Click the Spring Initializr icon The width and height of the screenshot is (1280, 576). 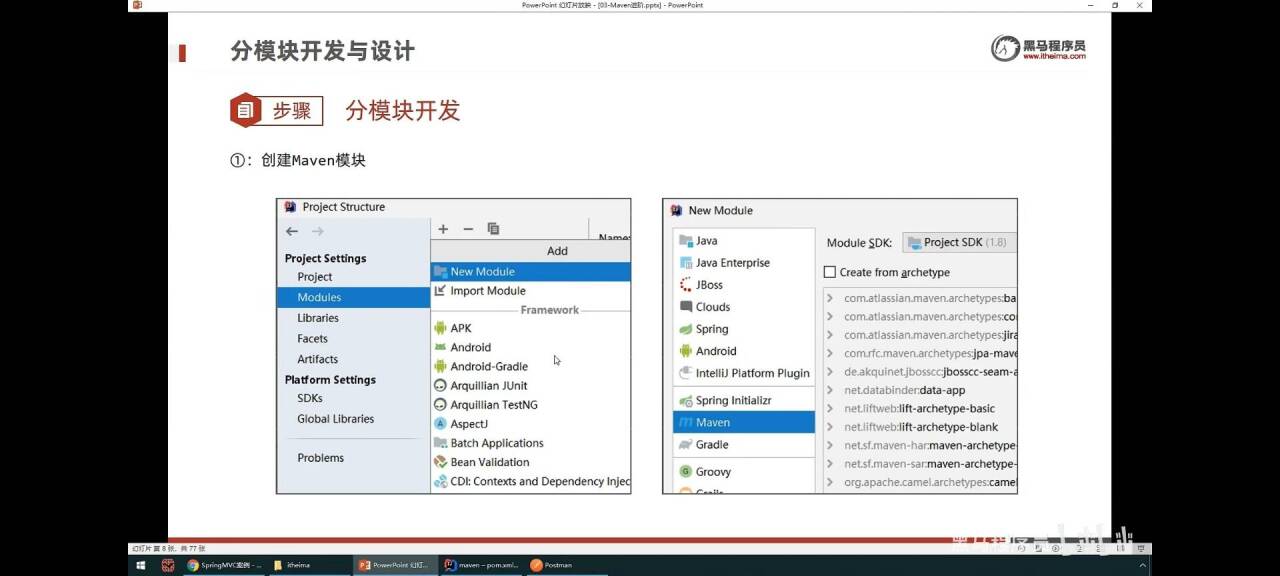click(685, 400)
